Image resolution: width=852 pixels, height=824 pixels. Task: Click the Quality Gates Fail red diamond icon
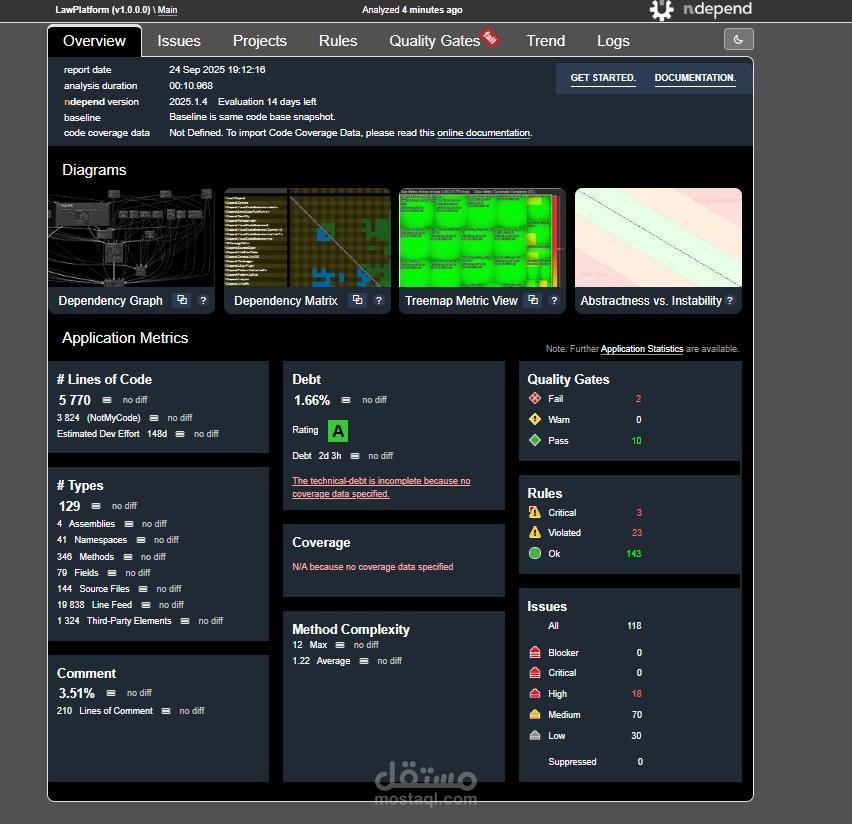tap(535, 398)
